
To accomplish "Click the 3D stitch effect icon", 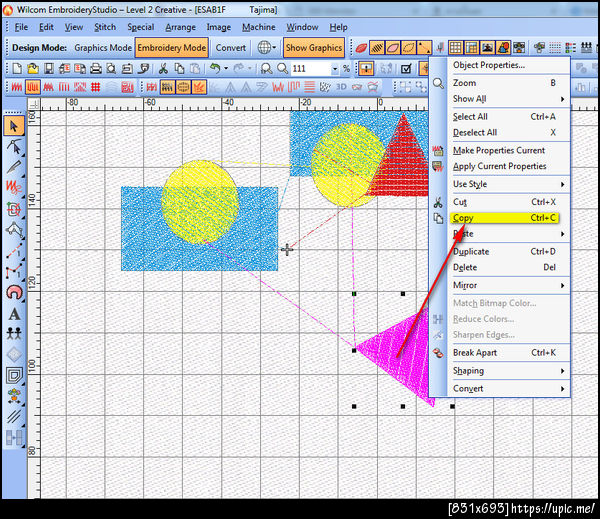I will click(x=341, y=87).
